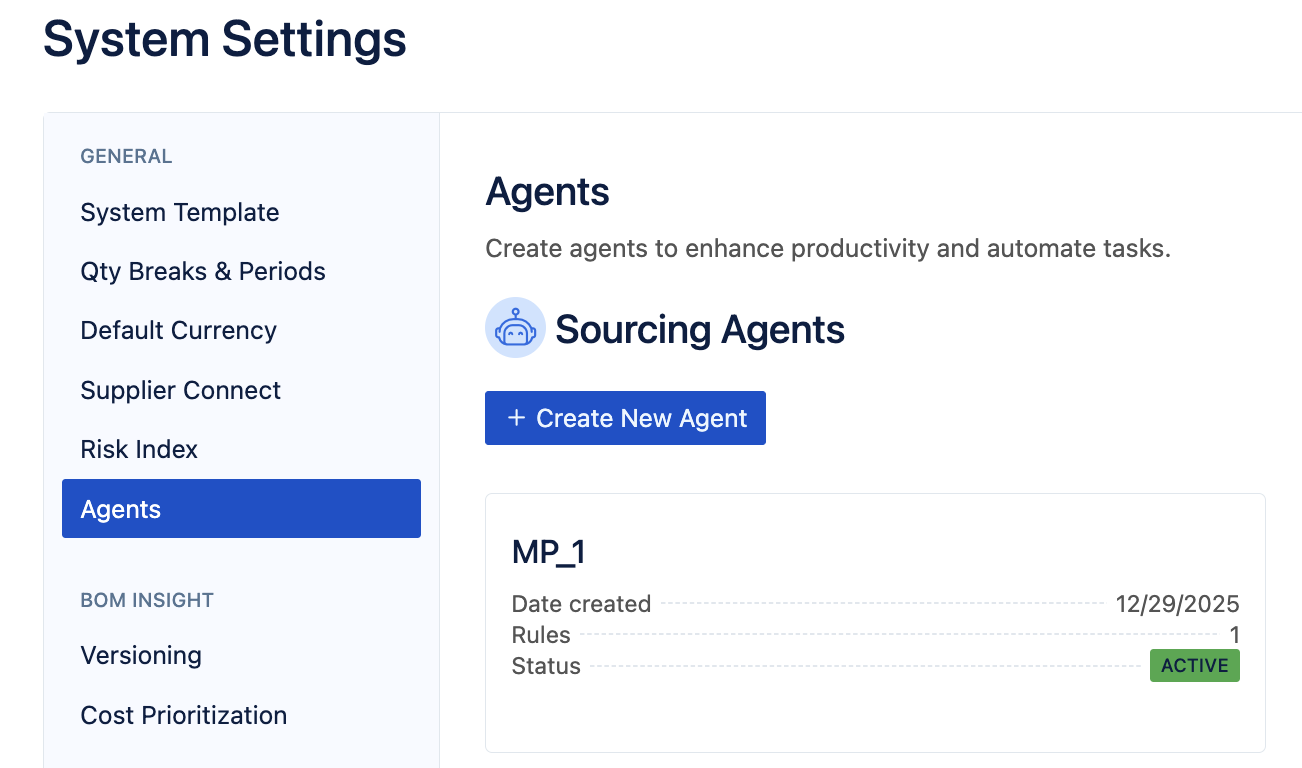Click the green ACTIVE status badge
1302x768 pixels.
pyautogui.click(x=1194, y=666)
